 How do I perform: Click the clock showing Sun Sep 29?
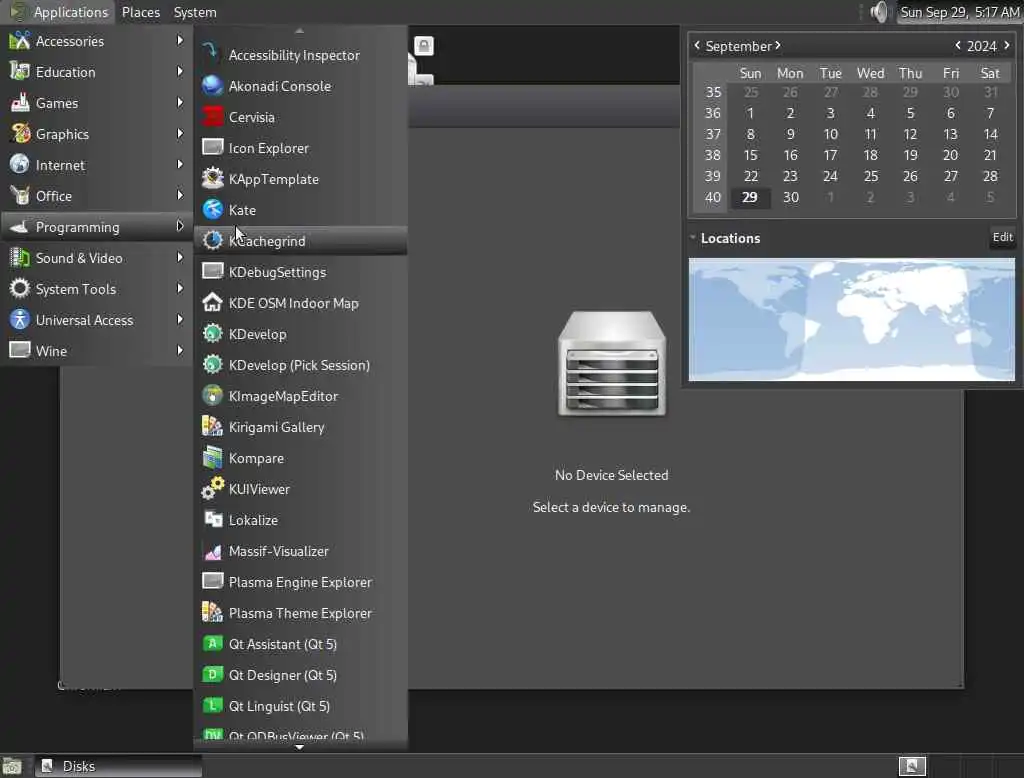click(959, 12)
